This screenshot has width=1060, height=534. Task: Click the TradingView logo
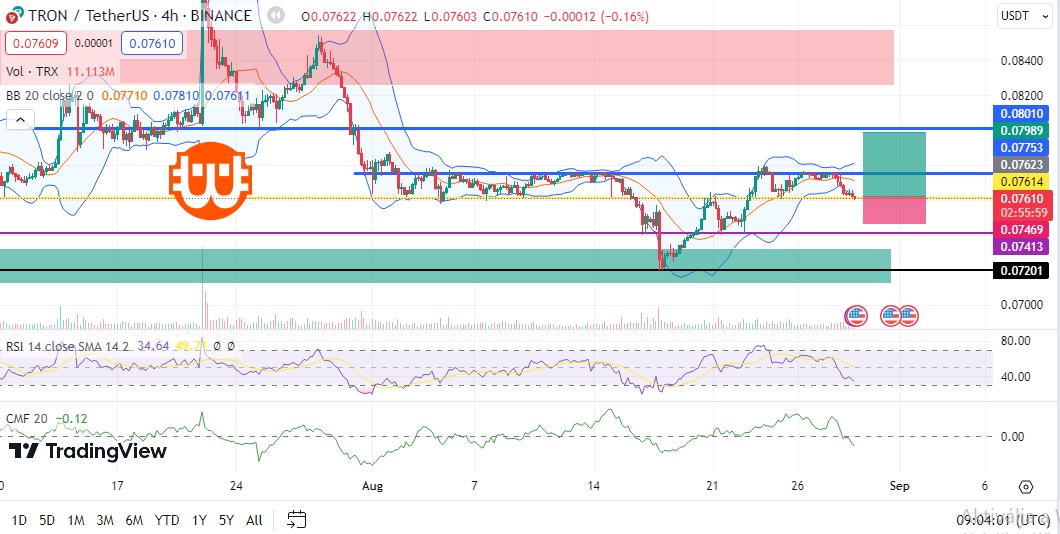87,451
